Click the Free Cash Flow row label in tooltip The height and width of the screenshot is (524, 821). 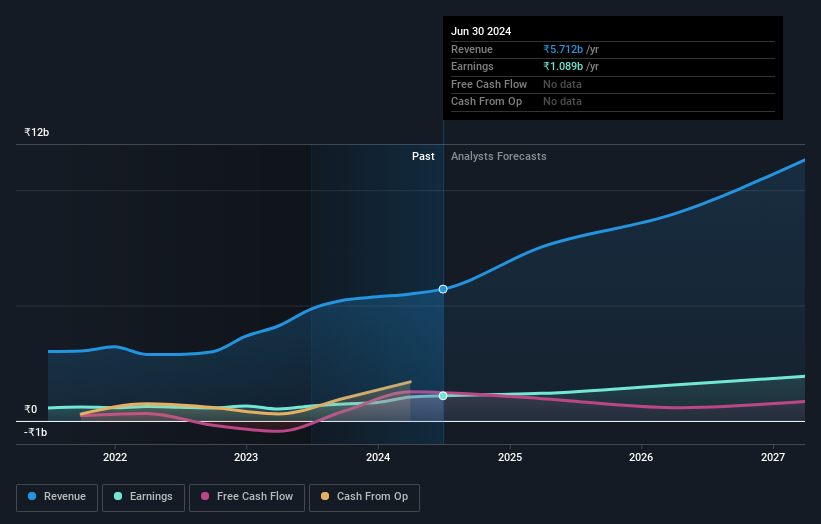tap(489, 84)
